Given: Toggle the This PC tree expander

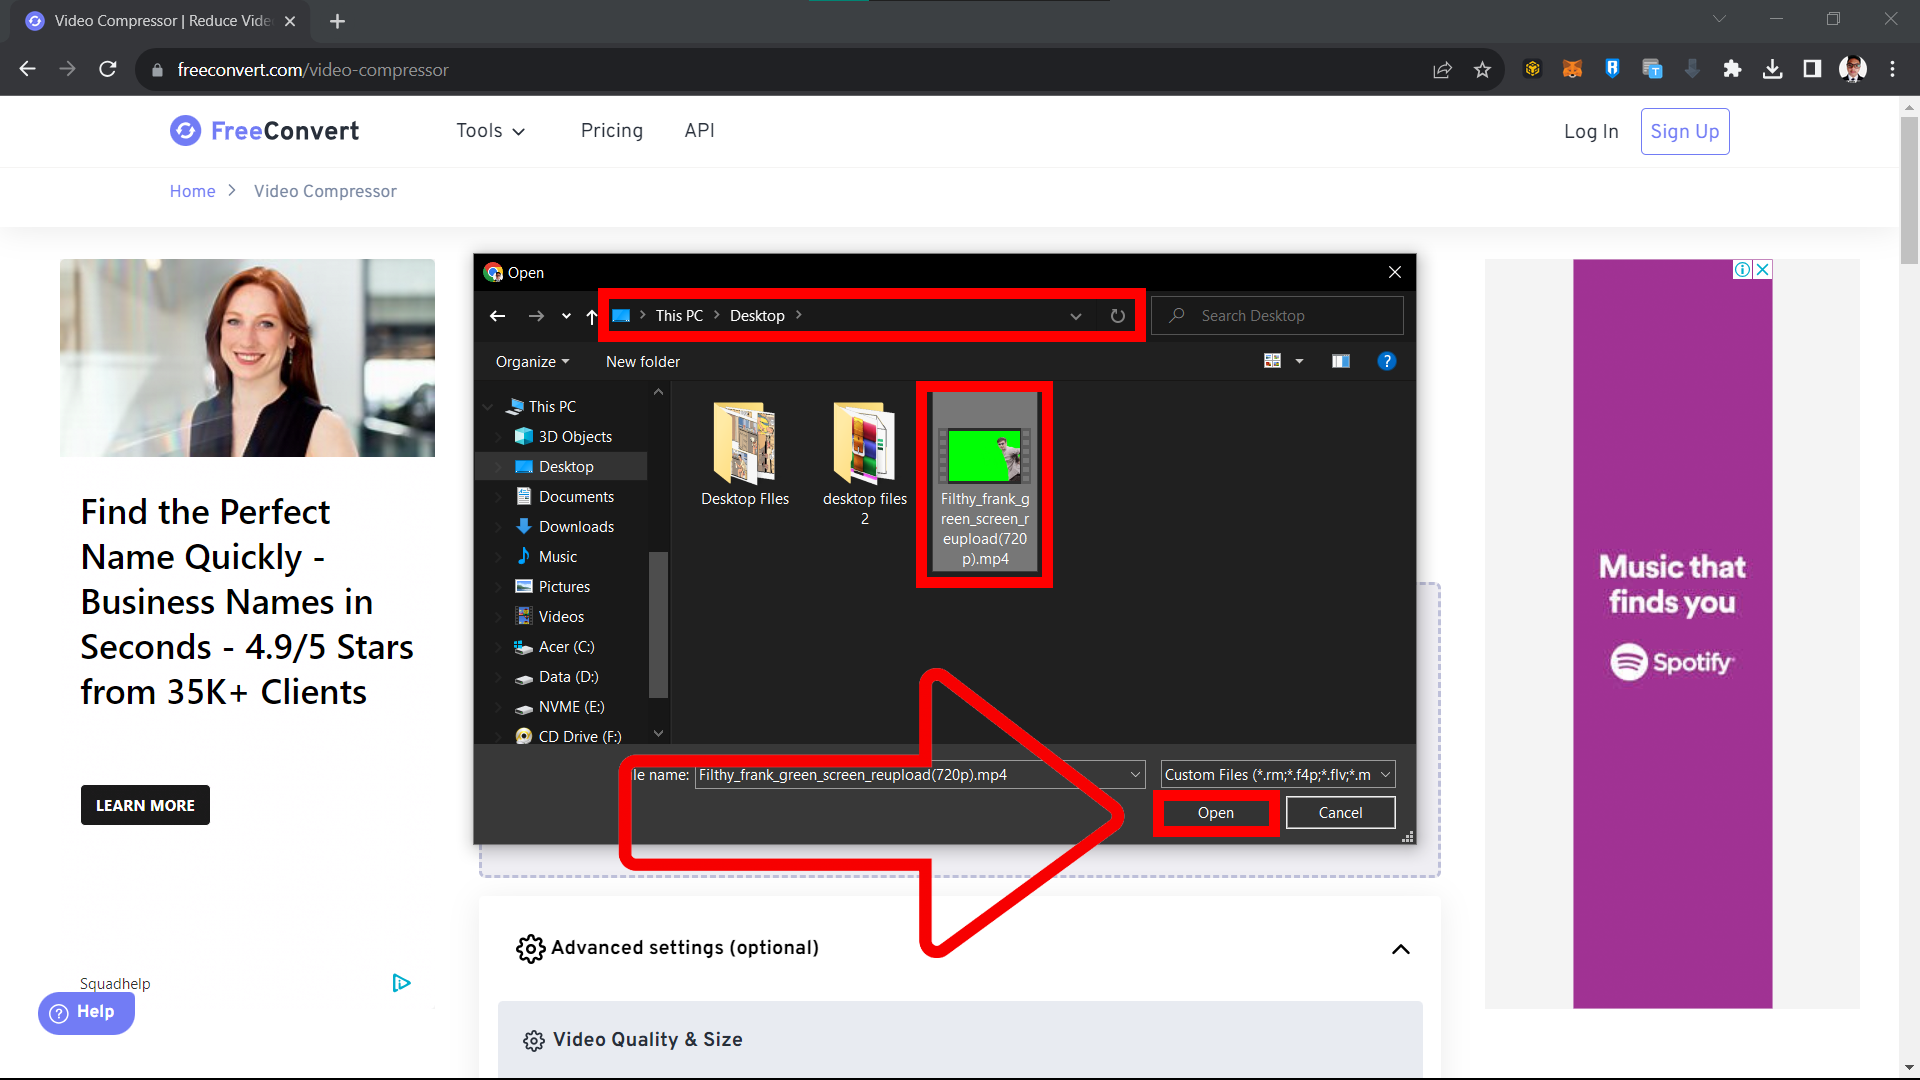Looking at the screenshot, I should coord(487,406).
